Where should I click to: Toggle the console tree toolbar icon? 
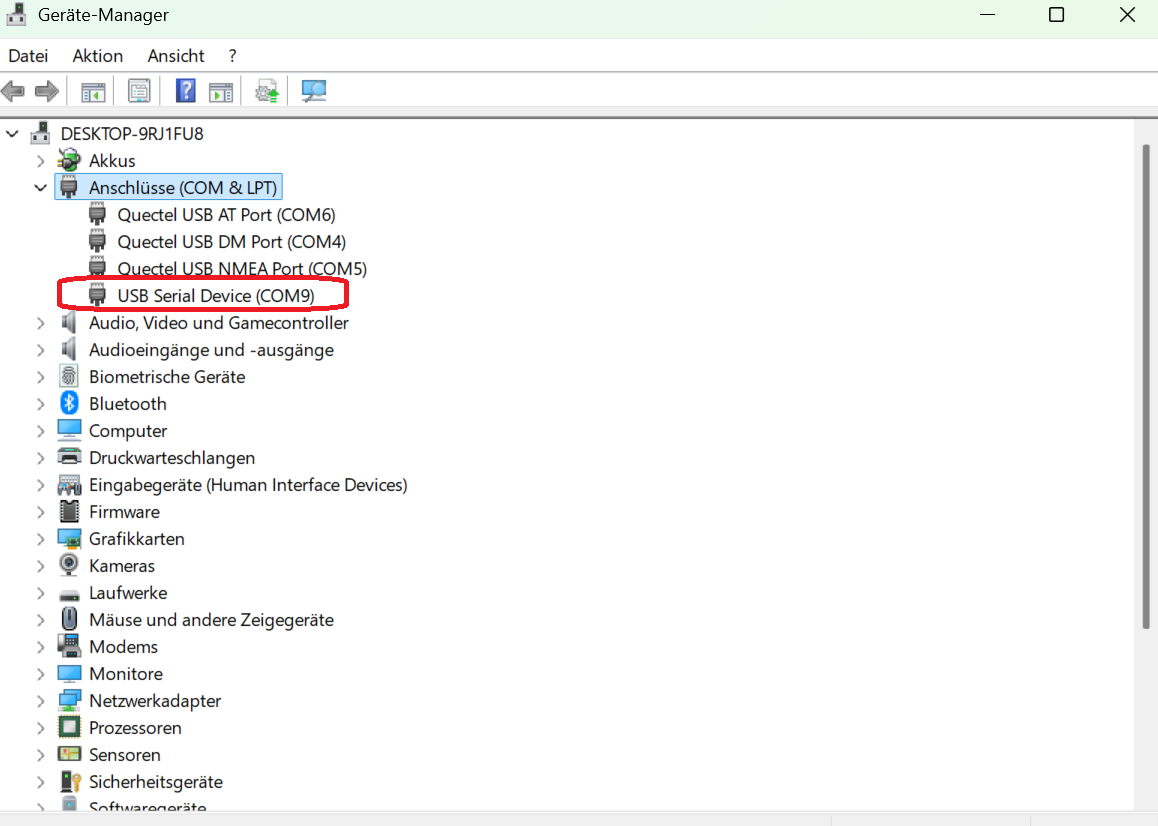point(93,92)
